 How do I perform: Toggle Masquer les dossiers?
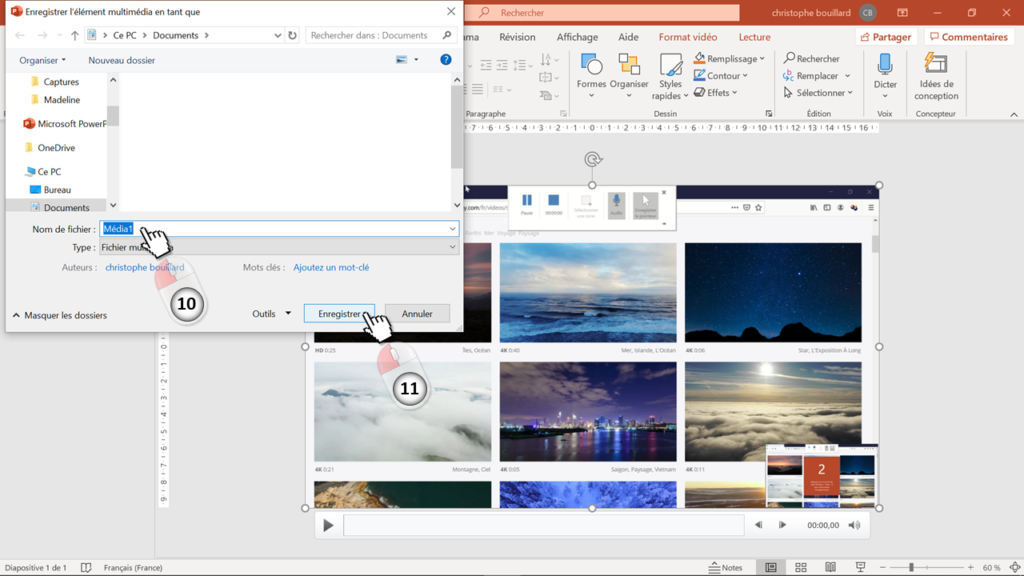pos(60,315)
